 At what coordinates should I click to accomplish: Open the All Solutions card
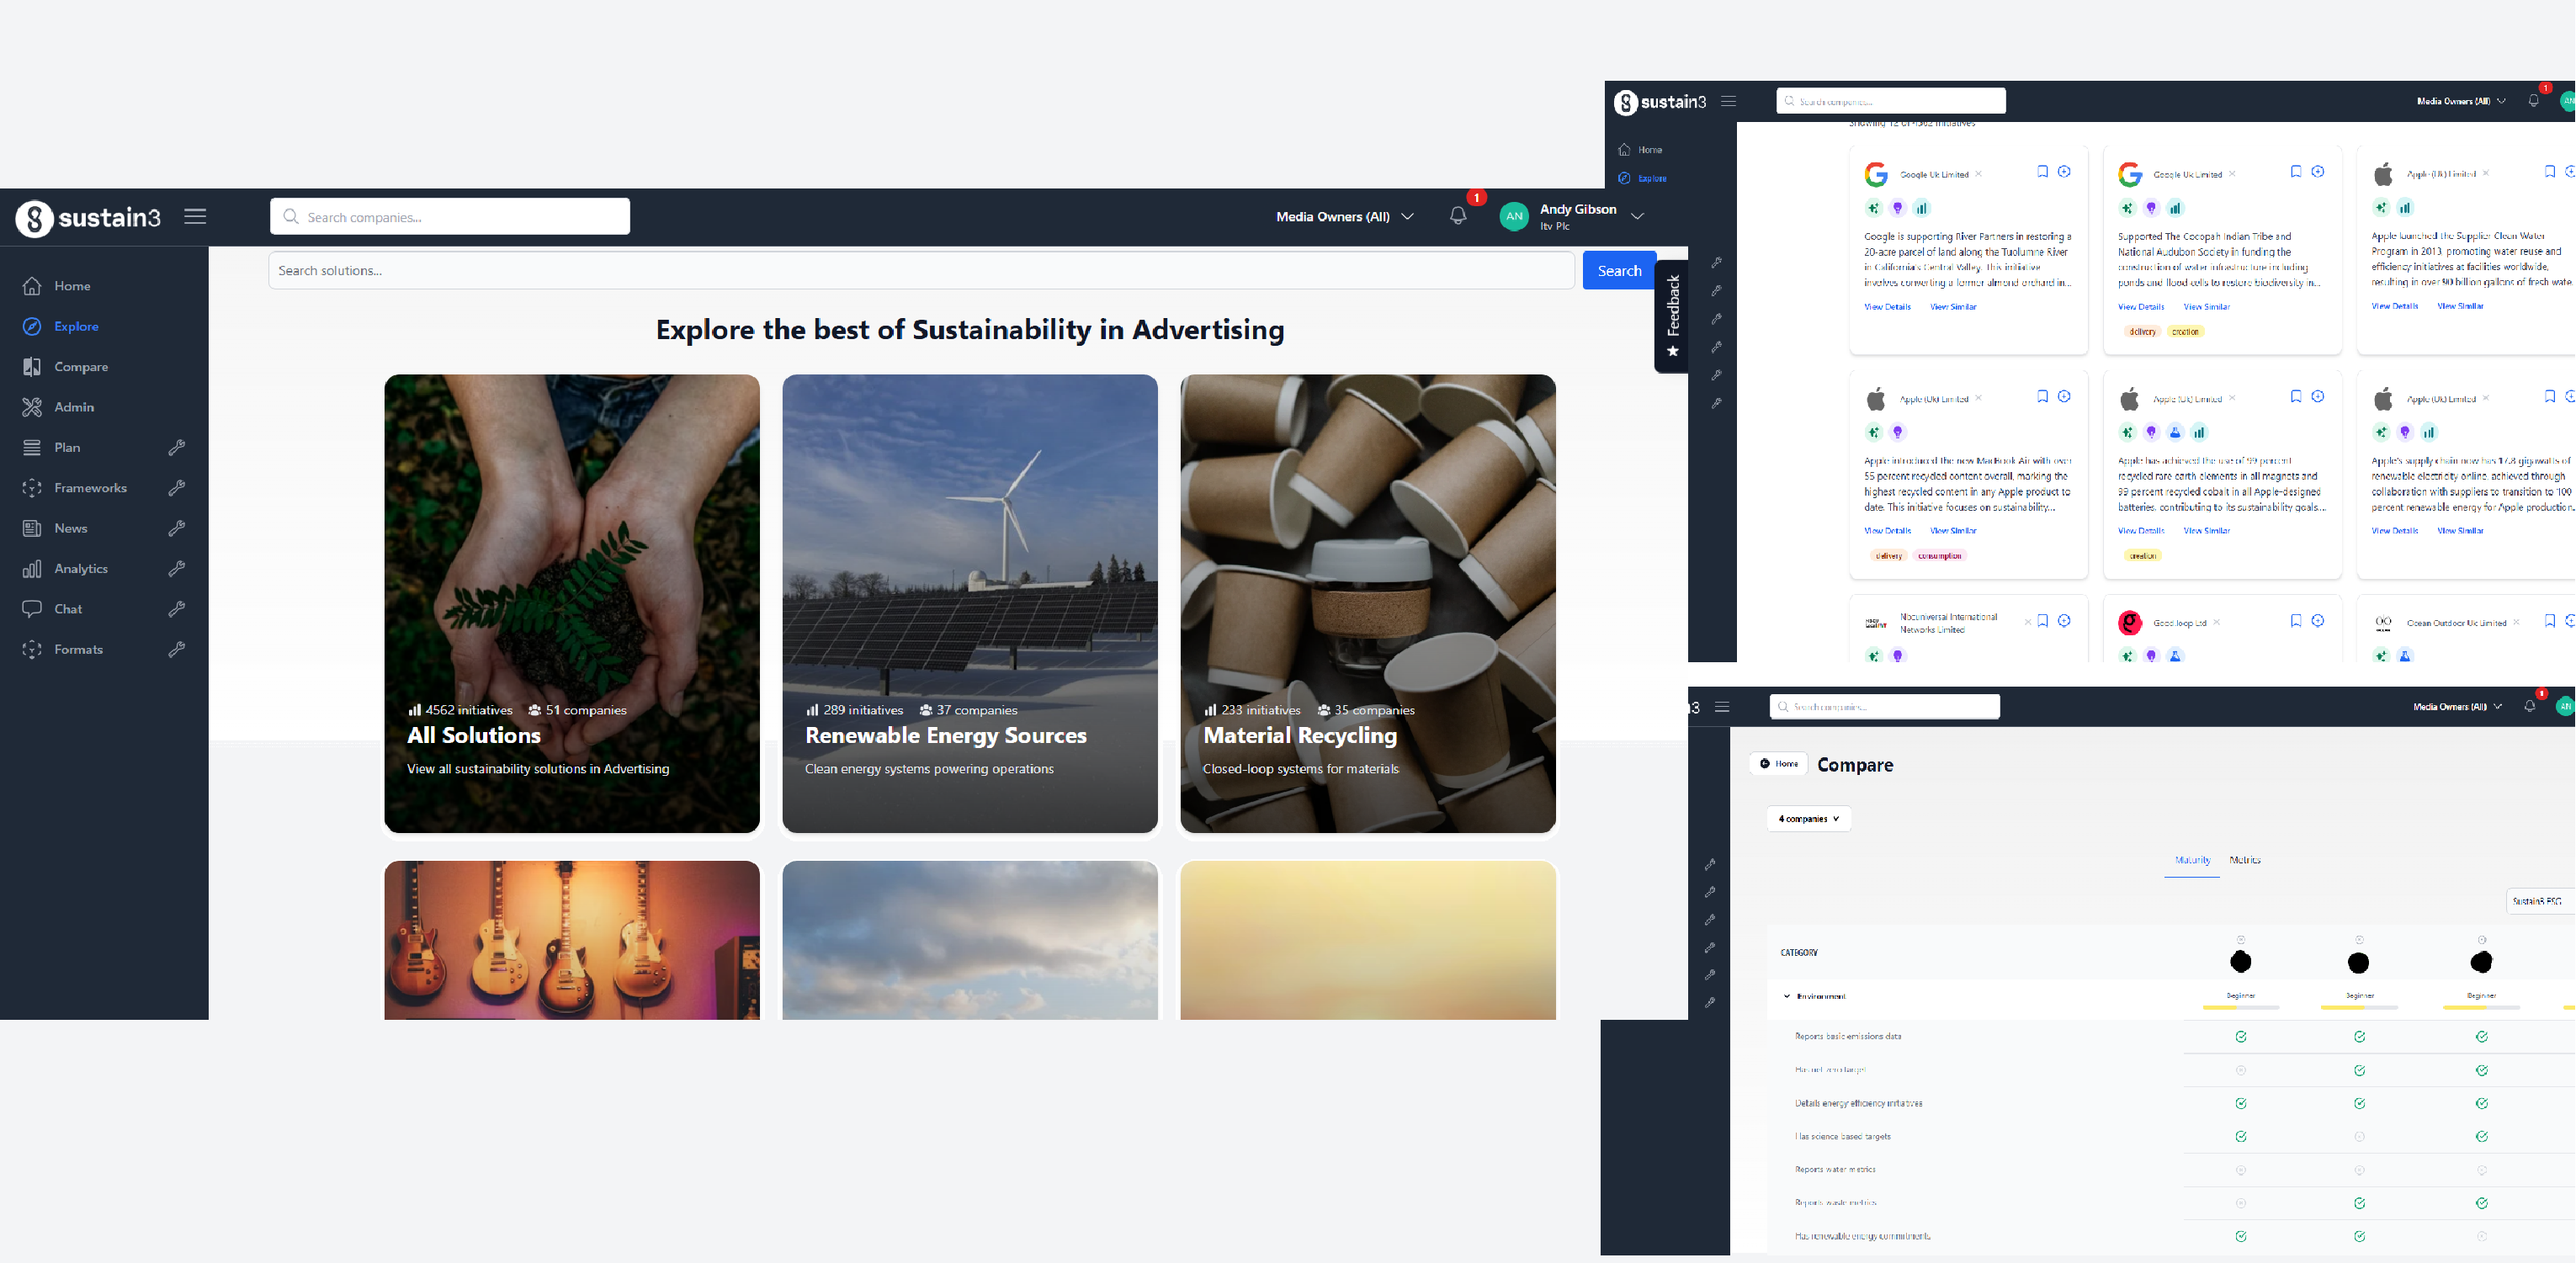coord(572,604)
